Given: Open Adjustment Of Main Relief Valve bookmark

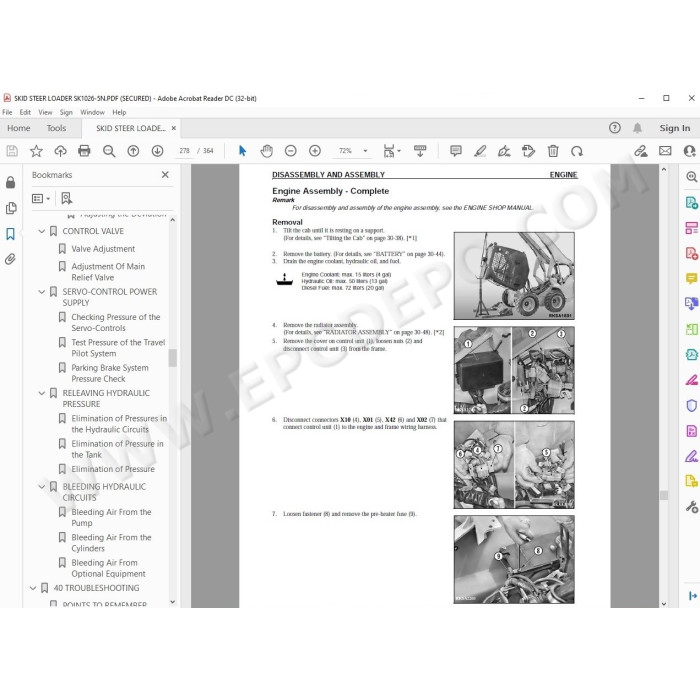Looking at the screenshot, I should click(108, 272).
